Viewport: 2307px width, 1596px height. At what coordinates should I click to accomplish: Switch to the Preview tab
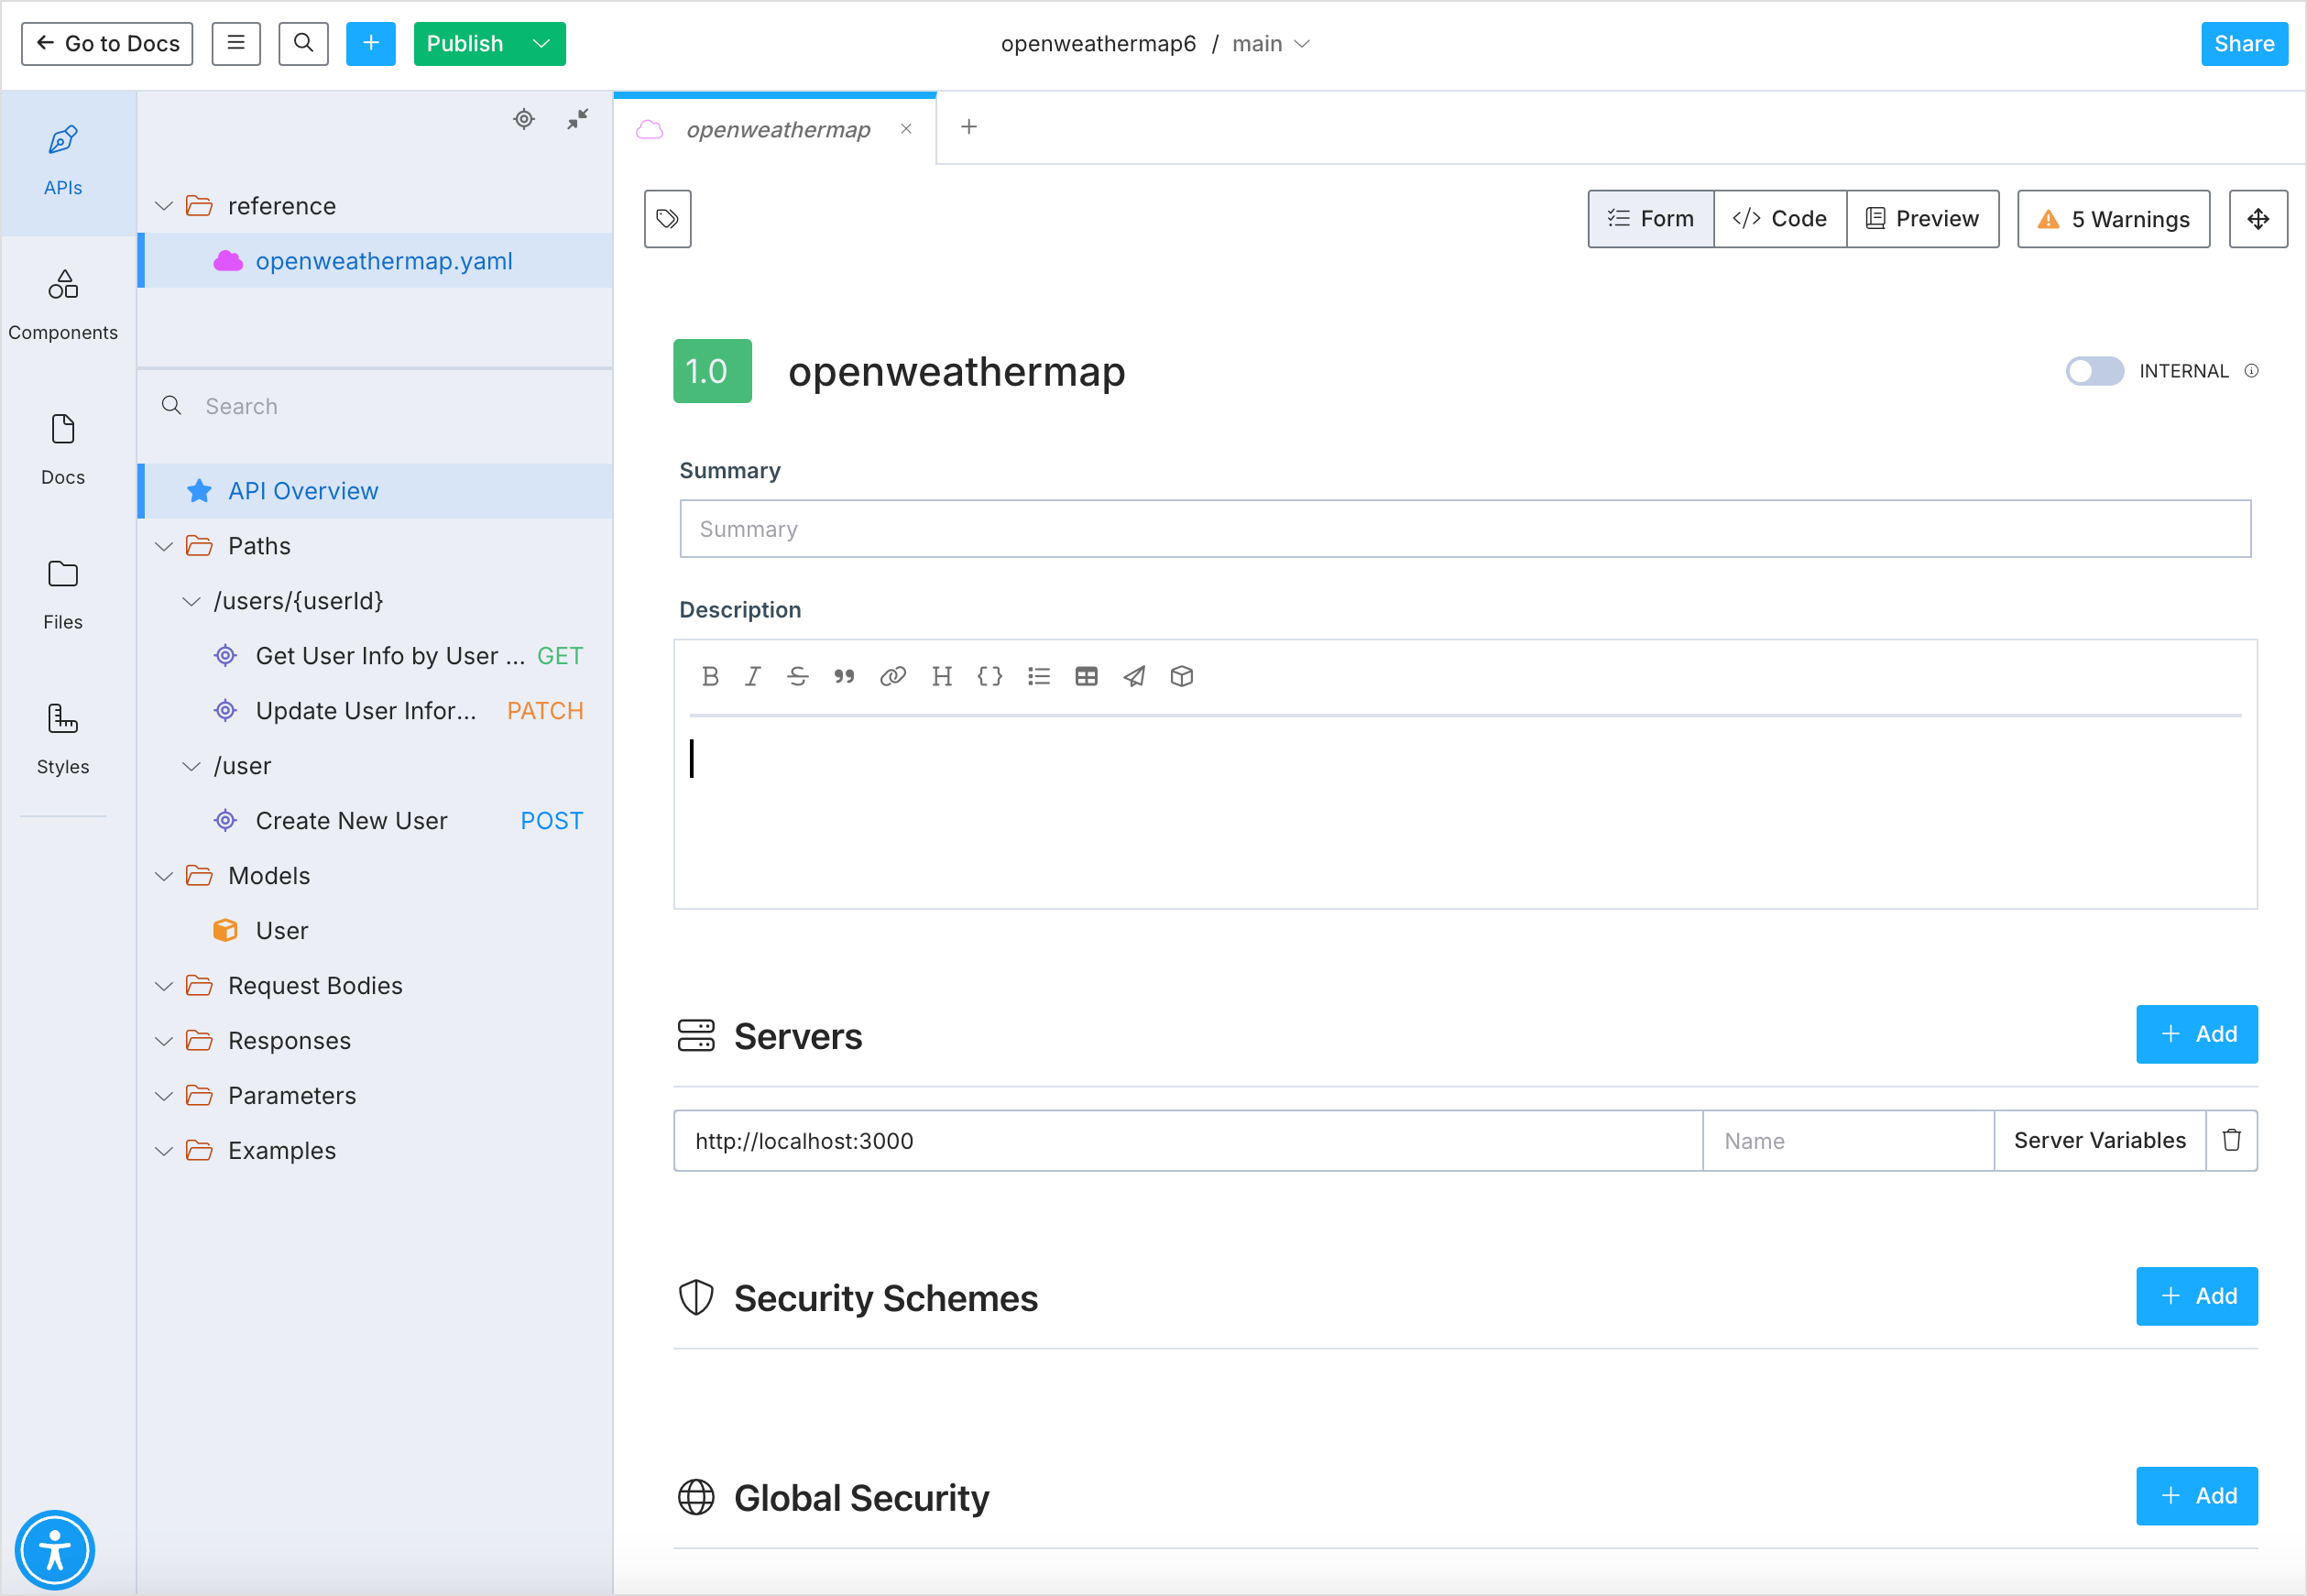tap(1921, 217)
